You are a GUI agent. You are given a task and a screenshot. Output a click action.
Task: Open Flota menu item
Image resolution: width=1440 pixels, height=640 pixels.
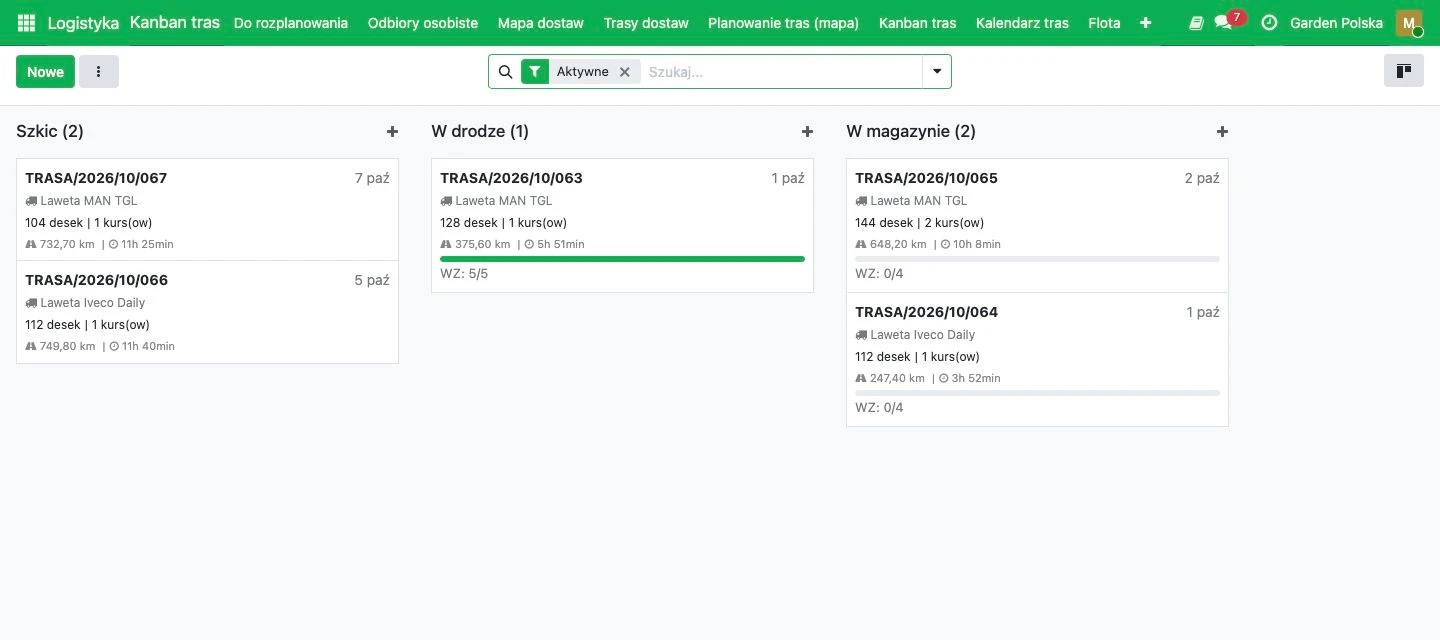(1104, 23)
